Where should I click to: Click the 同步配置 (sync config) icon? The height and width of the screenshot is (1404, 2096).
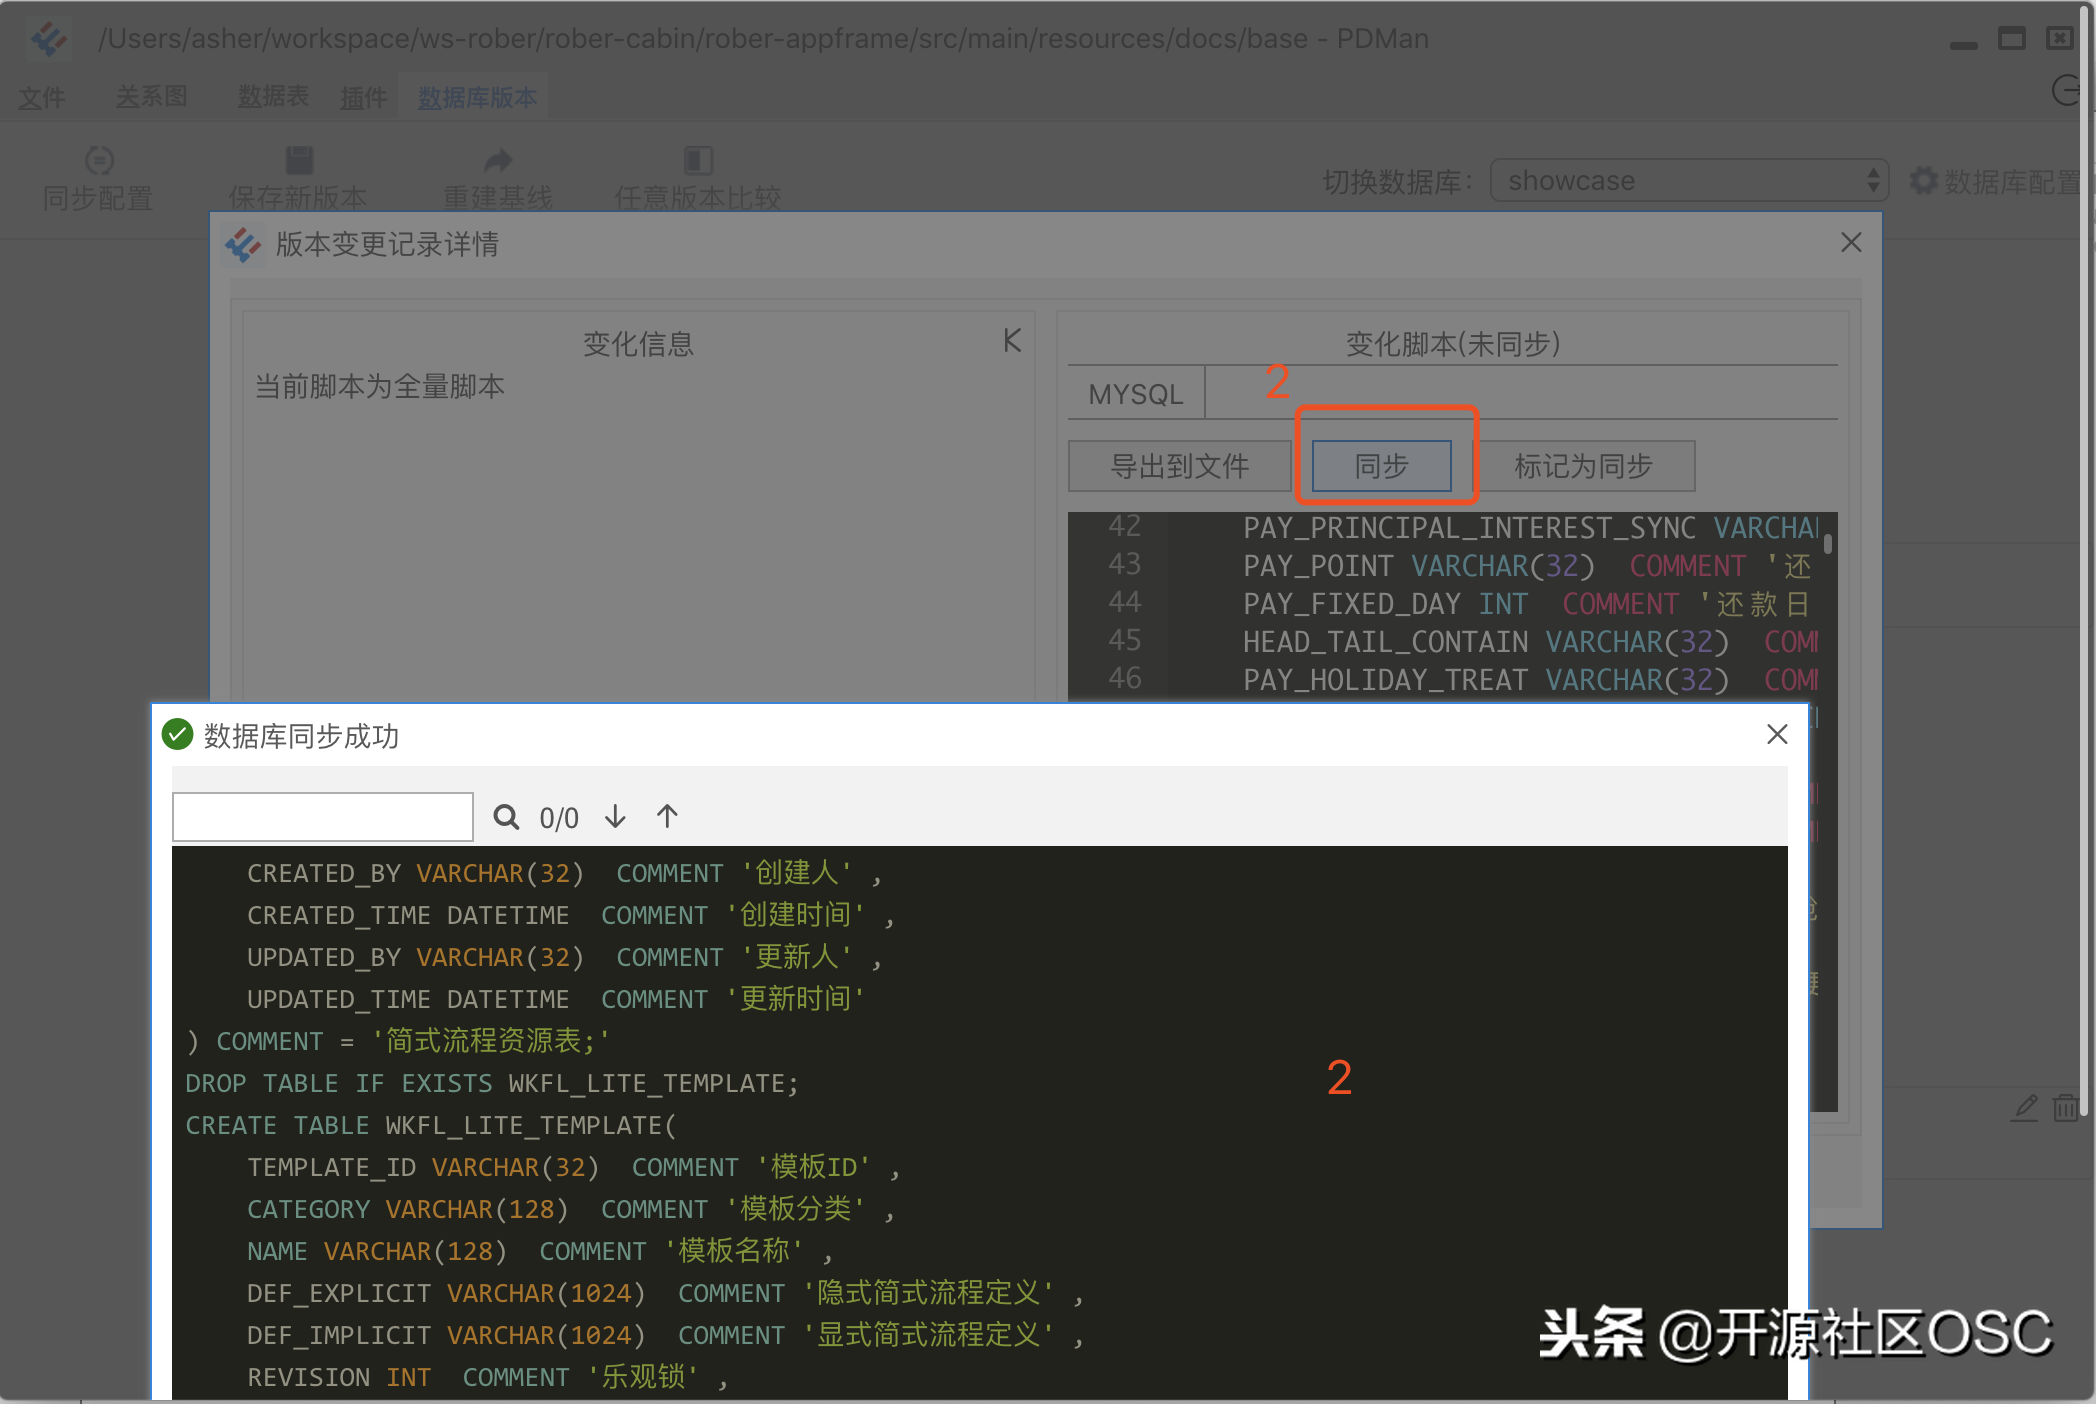point(99,172)
